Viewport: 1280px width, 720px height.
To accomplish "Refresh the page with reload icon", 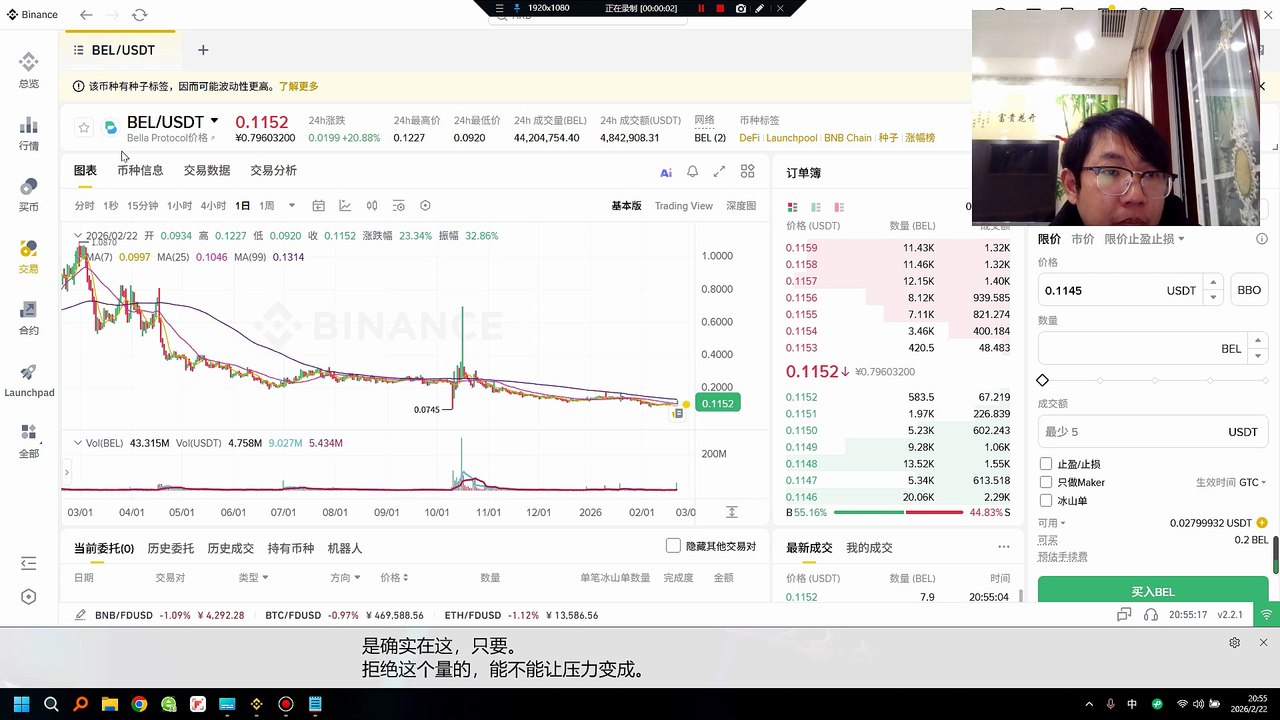I will (x=139, y=15).
